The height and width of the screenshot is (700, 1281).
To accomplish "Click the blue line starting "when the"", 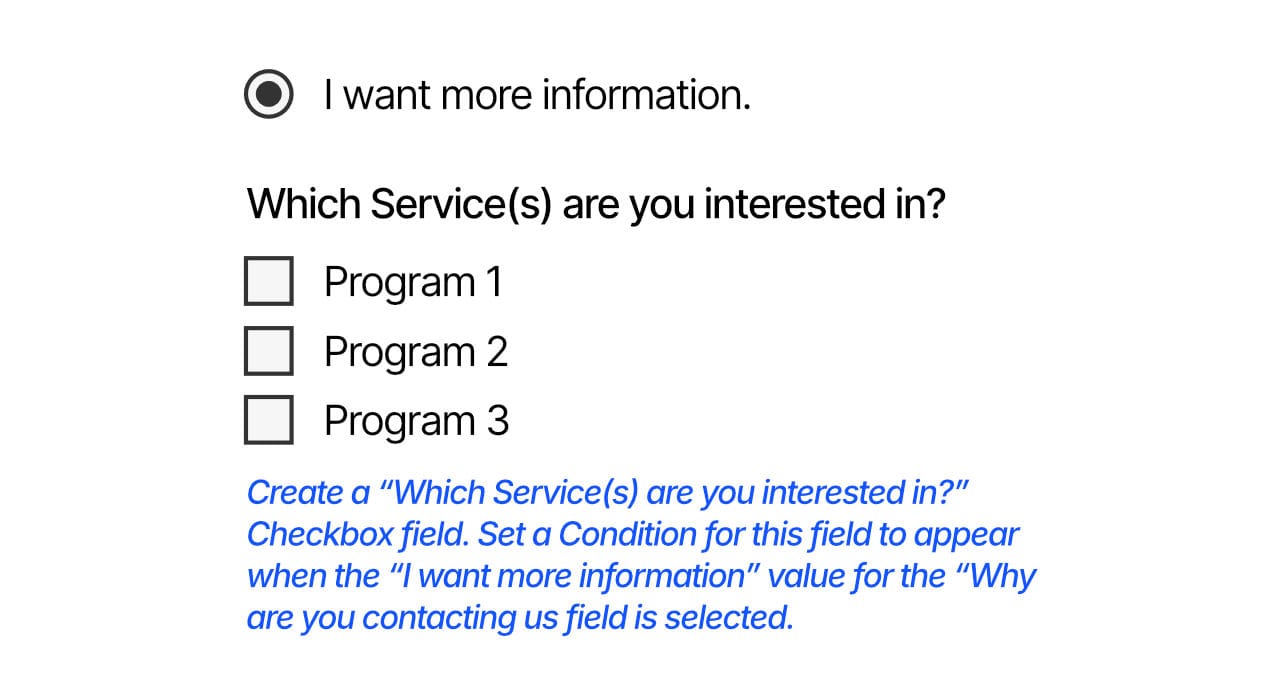I will coord(641,577).
